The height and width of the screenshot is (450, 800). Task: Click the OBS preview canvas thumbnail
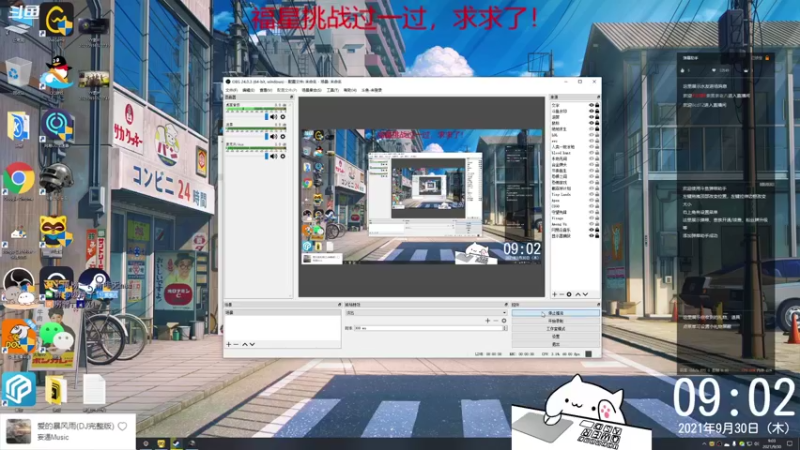[x=421, y=196]
